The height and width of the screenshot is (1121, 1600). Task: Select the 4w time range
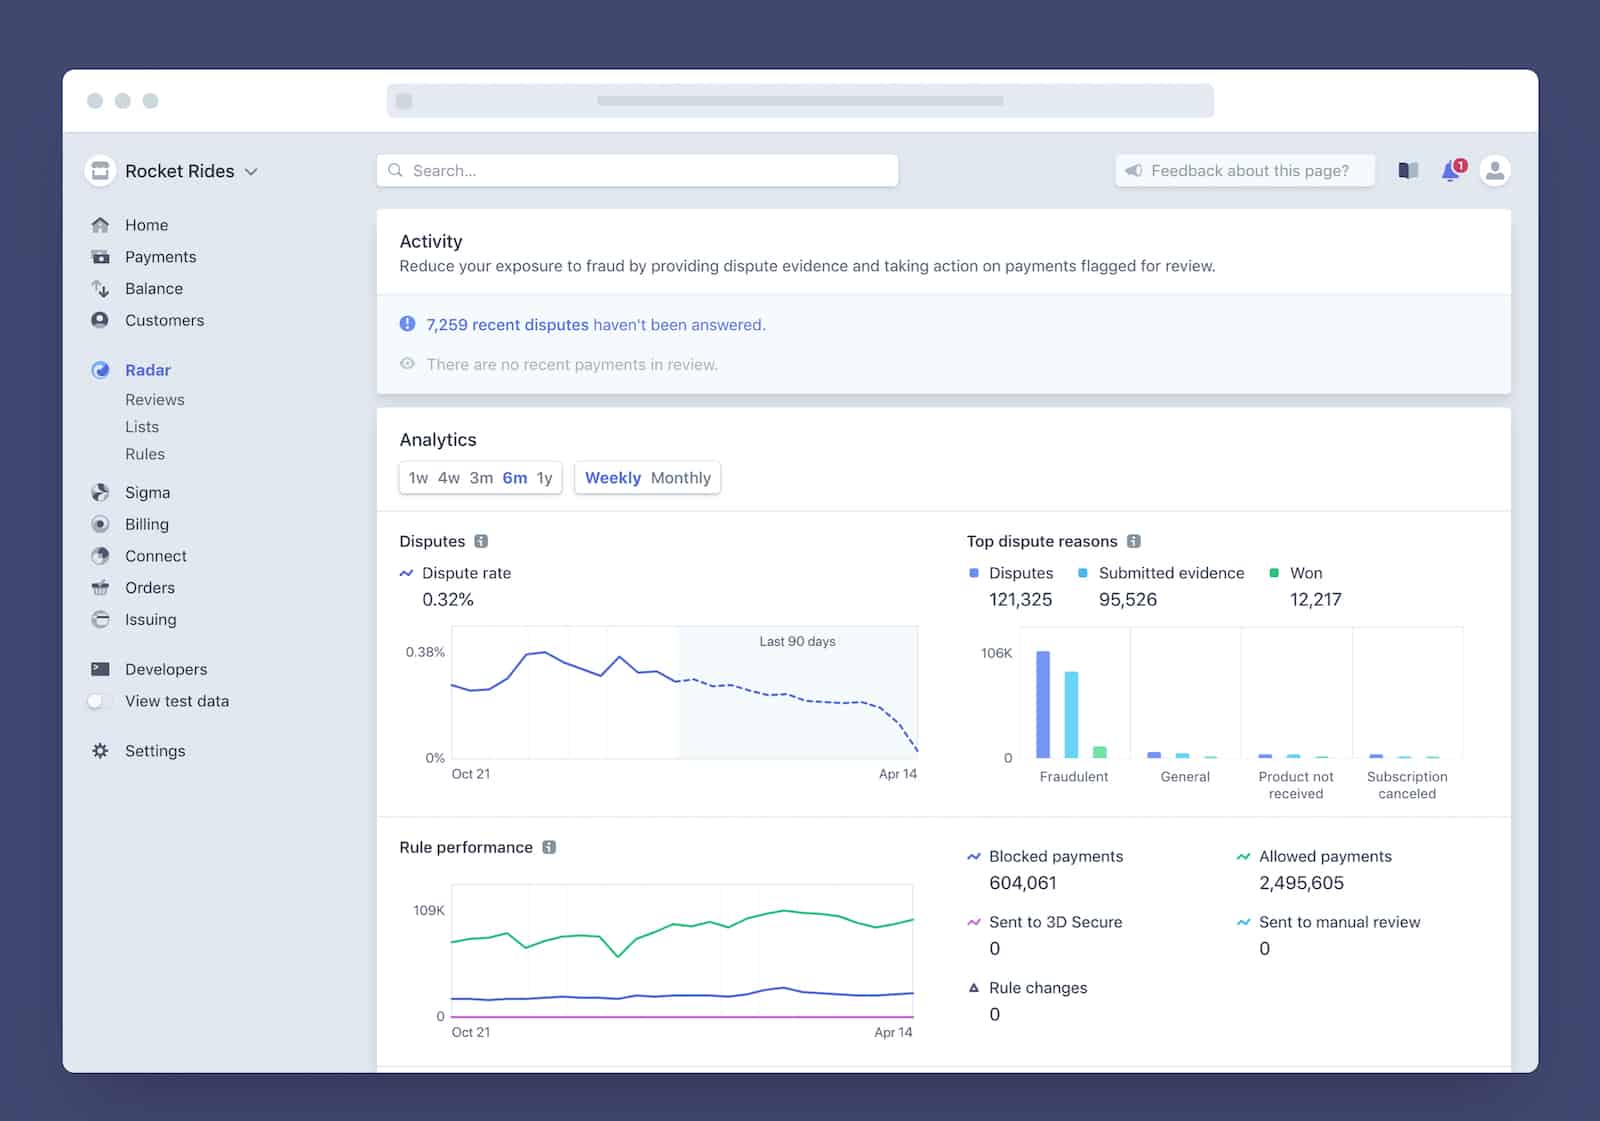(x=449, y=478)
